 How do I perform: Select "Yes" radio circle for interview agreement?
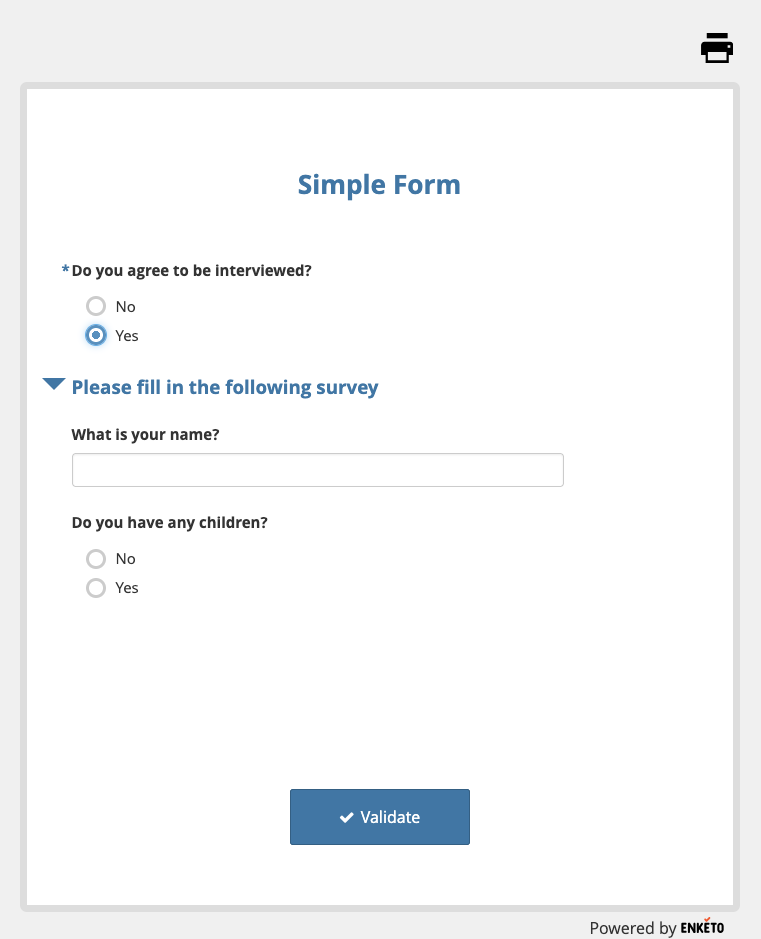(x=96, y=335)
